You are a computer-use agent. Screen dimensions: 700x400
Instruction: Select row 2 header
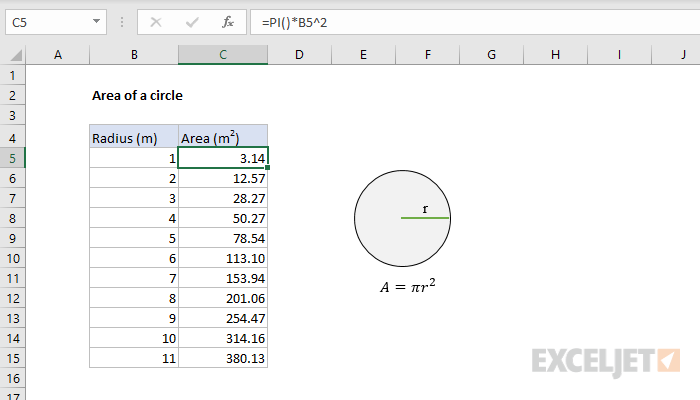(x=12, y=96)
